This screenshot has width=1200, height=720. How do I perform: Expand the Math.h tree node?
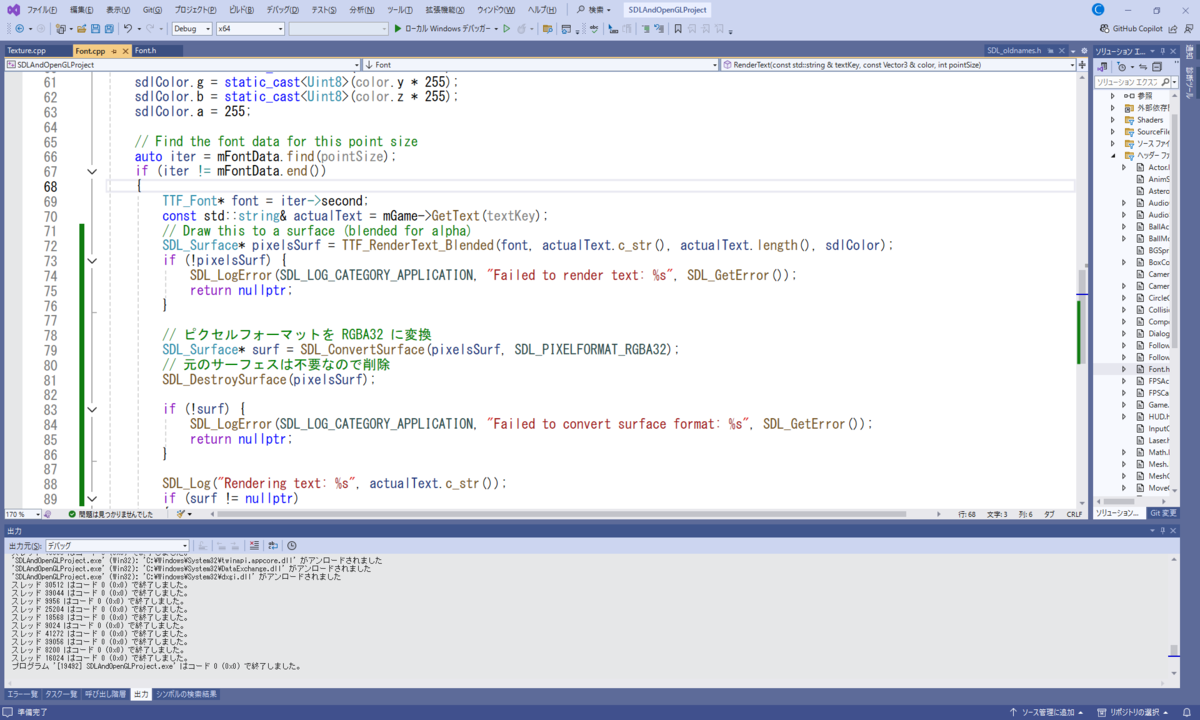click(x=1124, y=452)
